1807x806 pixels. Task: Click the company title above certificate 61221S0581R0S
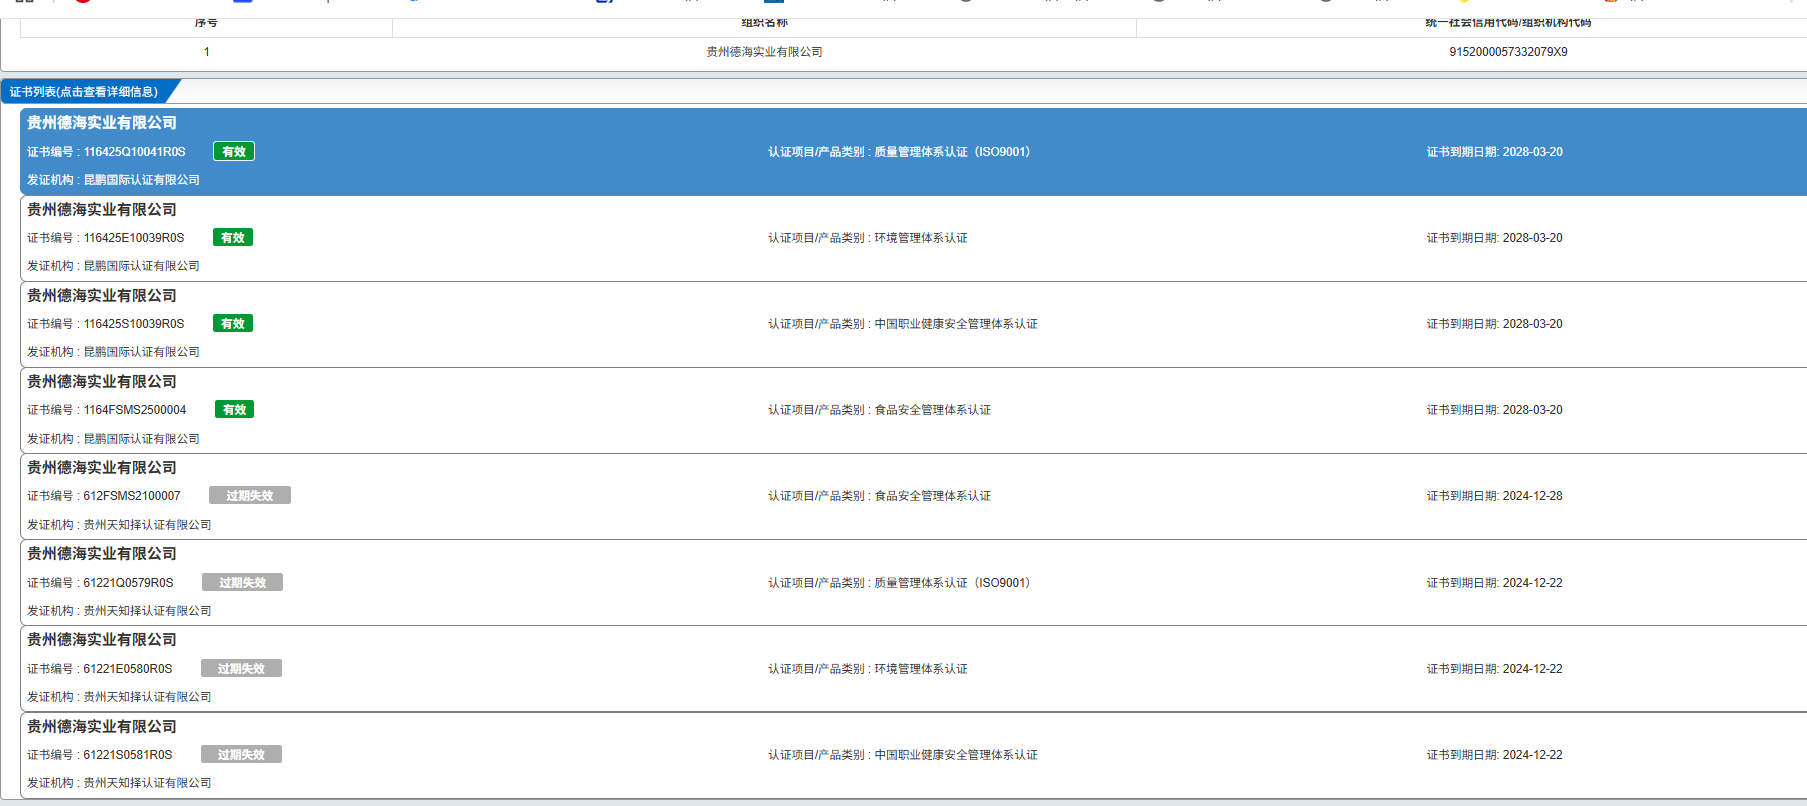click(102, 727)
